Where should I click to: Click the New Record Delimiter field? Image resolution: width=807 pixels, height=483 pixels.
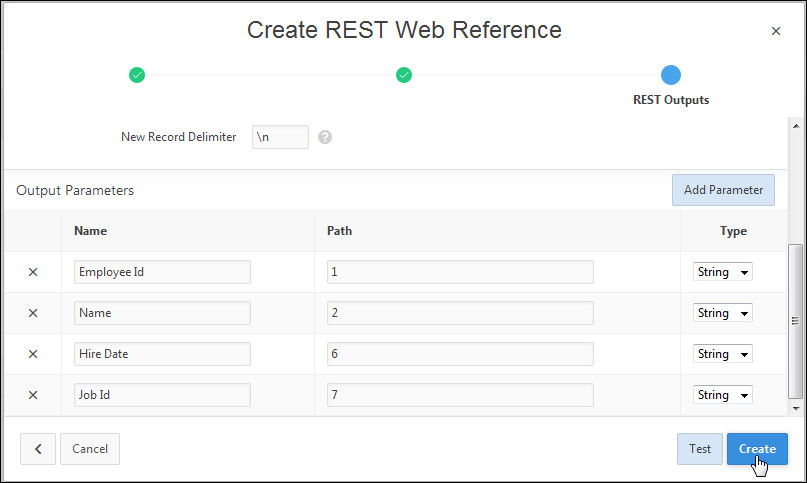[280, 137]
